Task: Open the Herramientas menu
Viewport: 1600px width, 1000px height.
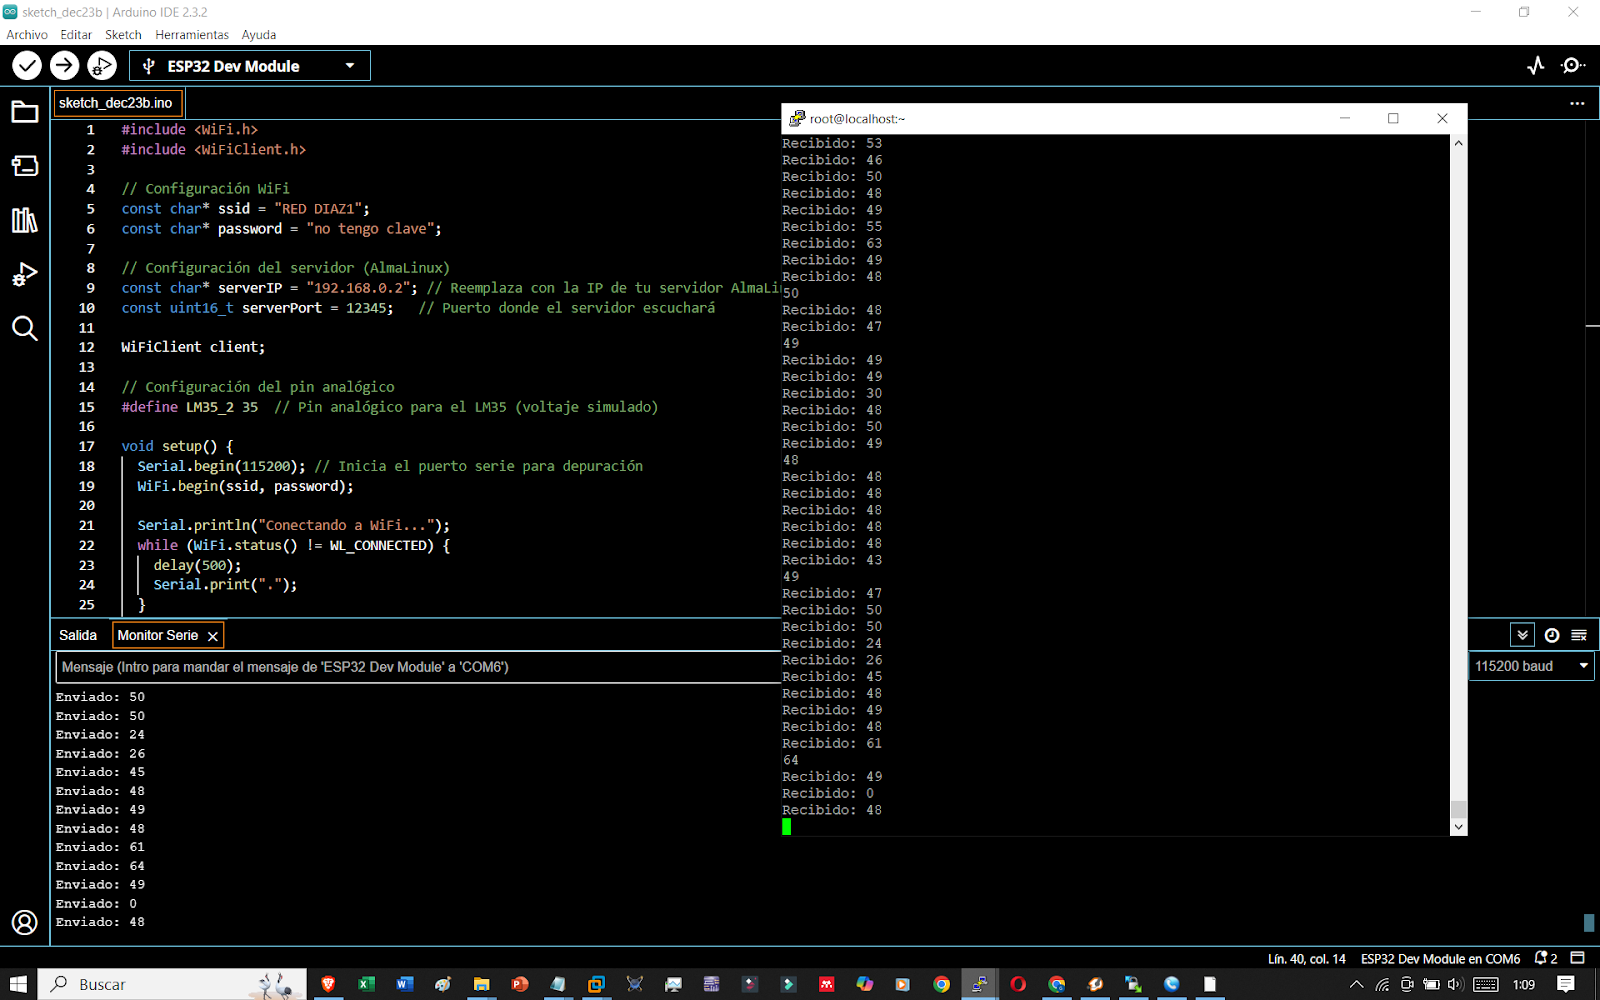Action: 192,35
